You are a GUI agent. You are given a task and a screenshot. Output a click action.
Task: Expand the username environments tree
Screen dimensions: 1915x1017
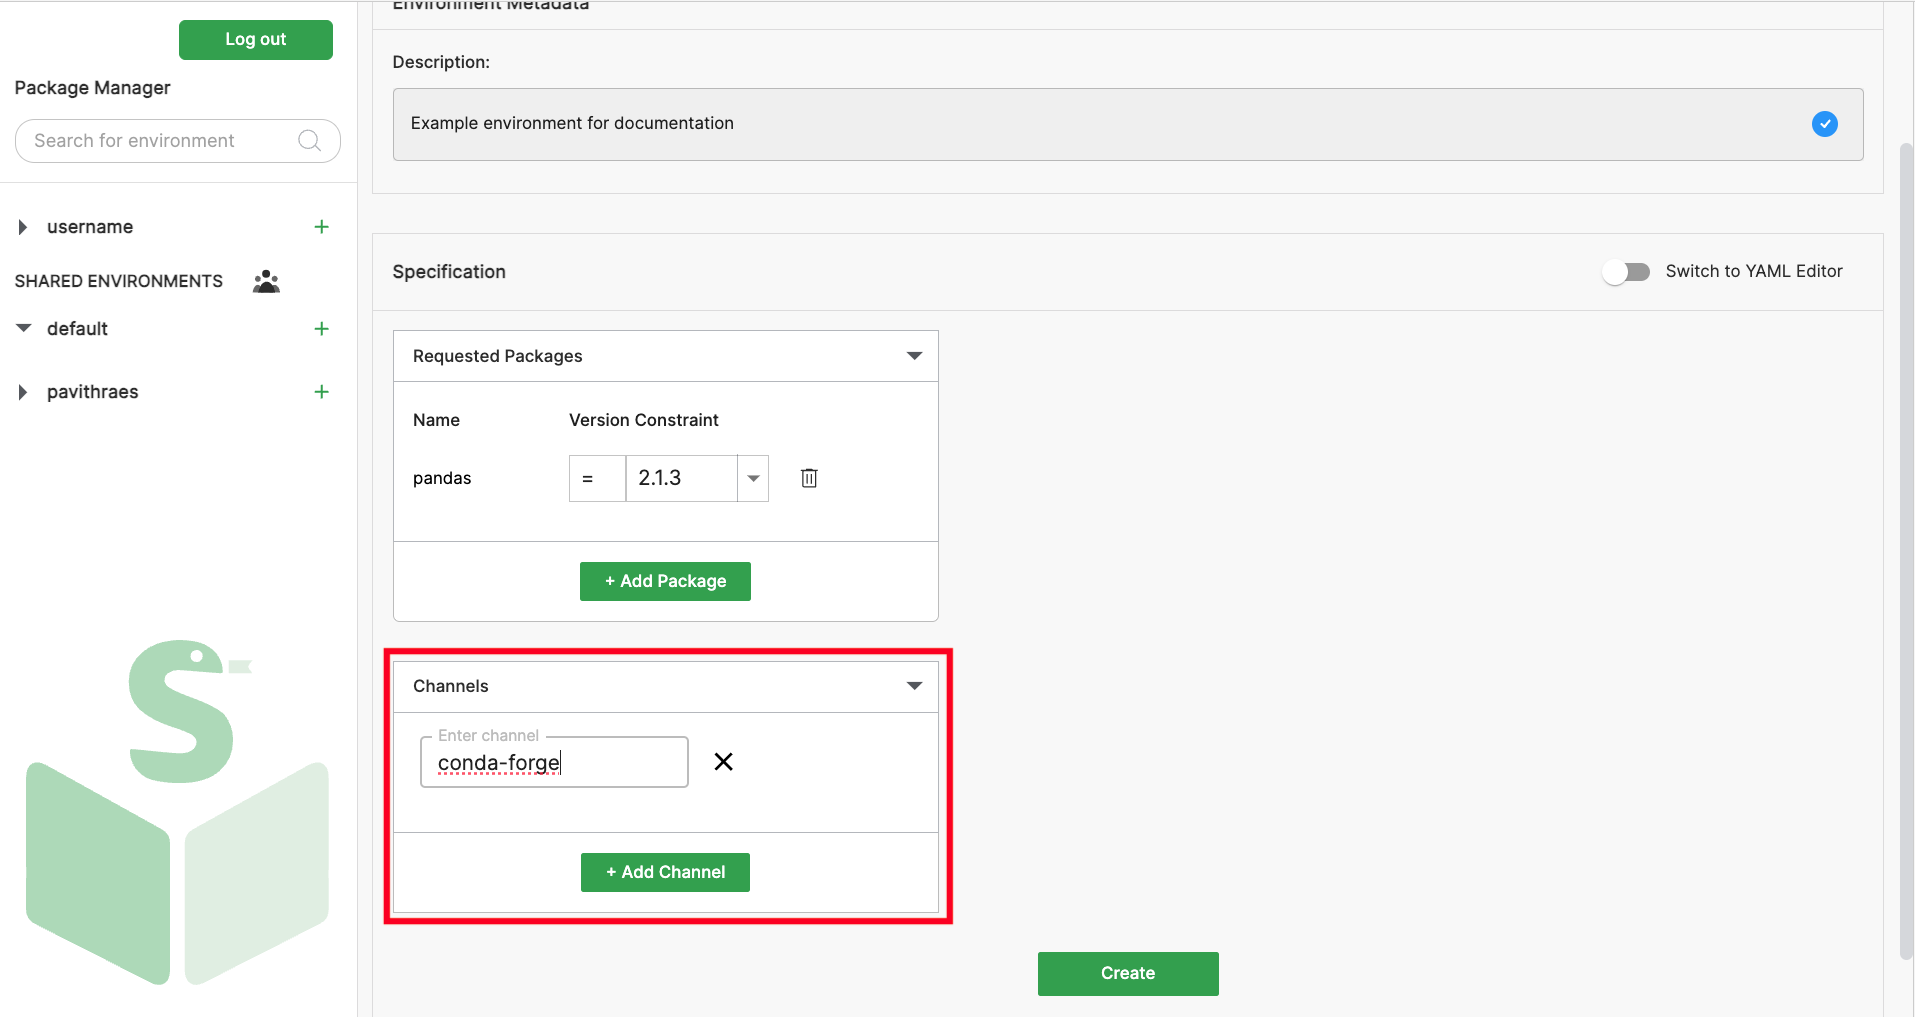(23, 226)
